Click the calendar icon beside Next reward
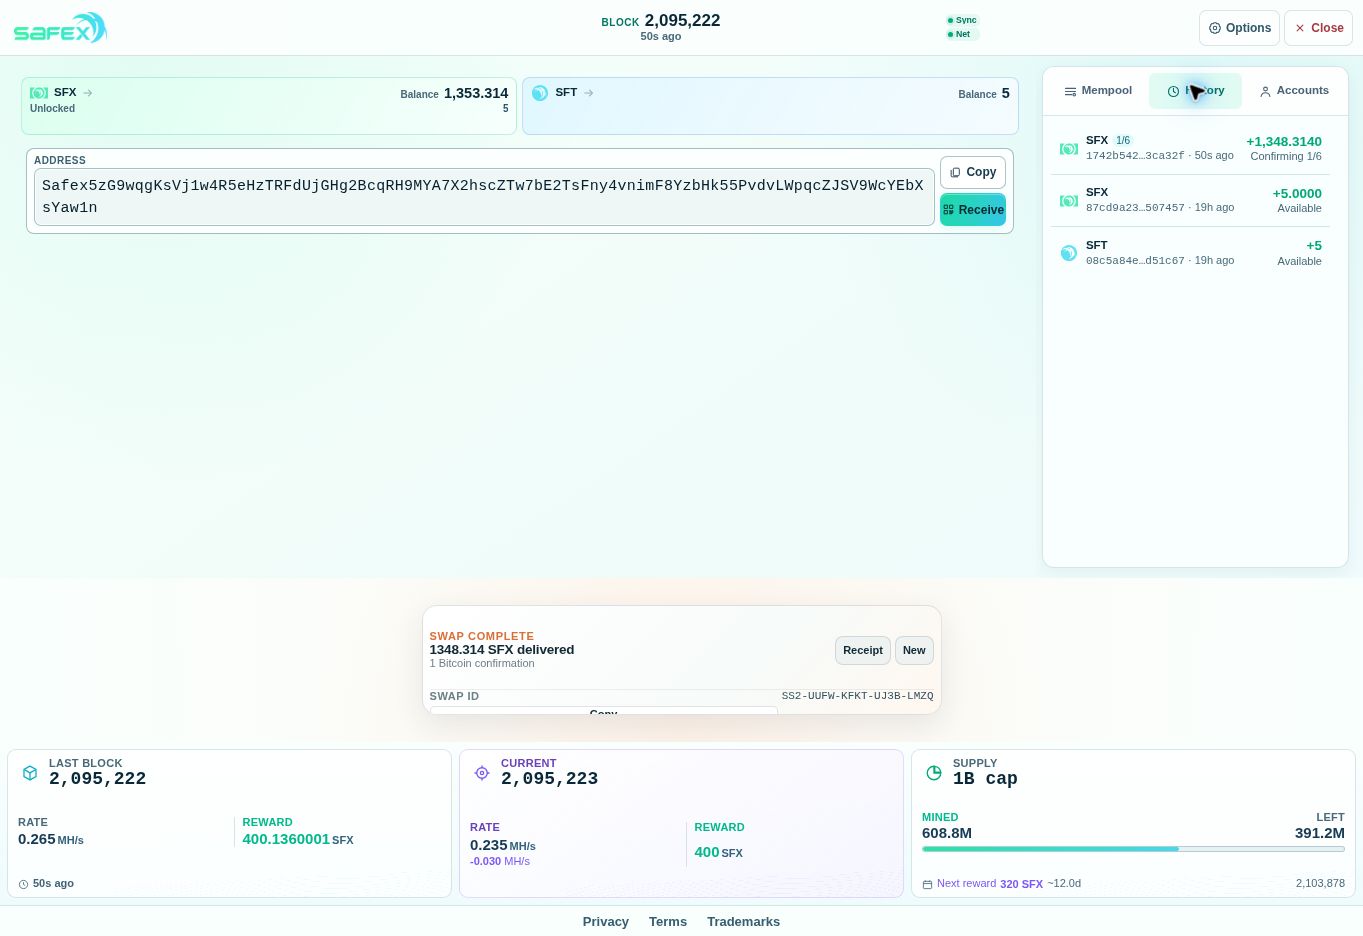Image resolution: width=1363 pixels, height=936 pixels. 927,884
